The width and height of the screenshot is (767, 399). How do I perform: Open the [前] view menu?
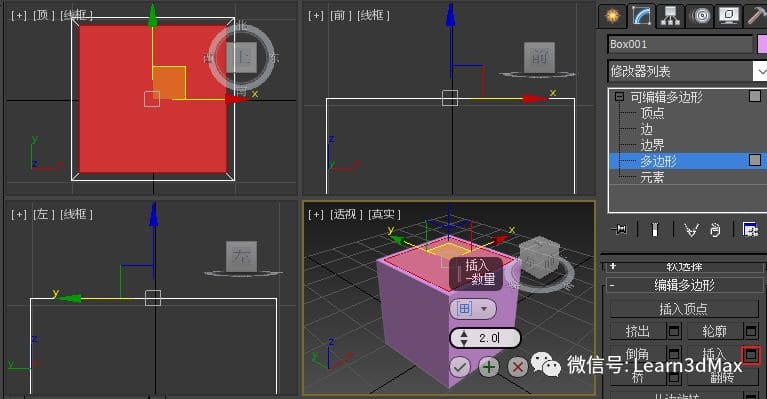(x=340, y=16)
